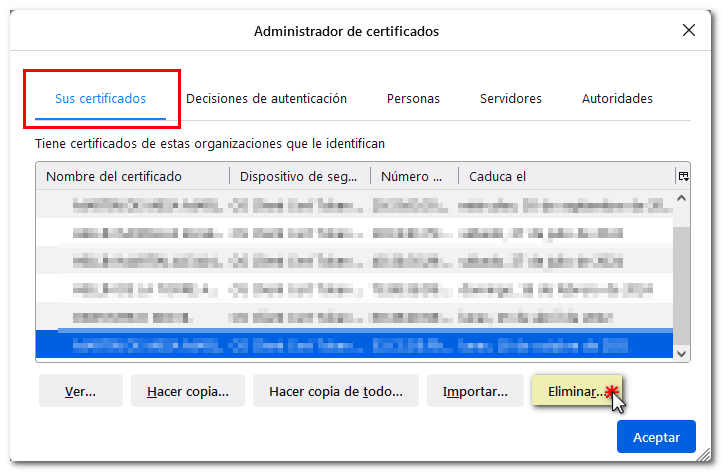Click the scrollbar down arrow in certificate list
Screen dimensions: 722x472
pos(682,353)
